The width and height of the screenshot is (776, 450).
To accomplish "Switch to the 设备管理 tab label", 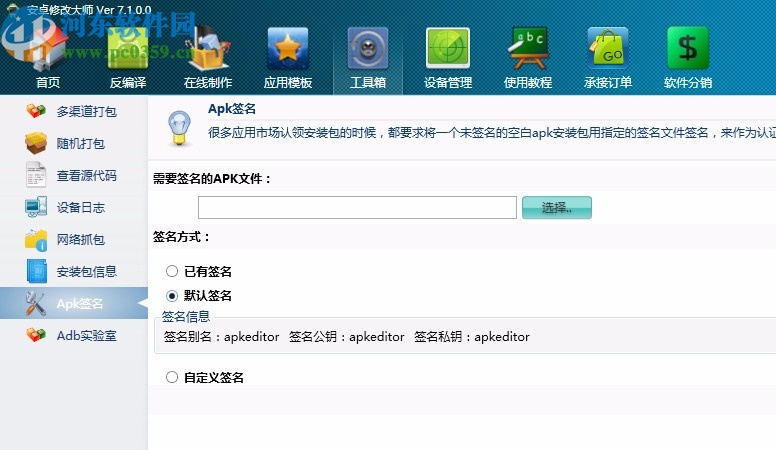I will 448,82.
